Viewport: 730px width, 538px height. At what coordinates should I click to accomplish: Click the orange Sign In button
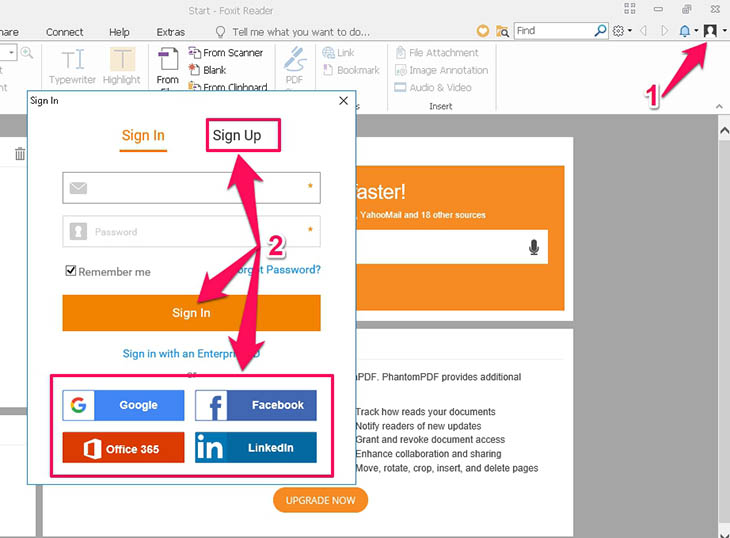coord(191,313)
